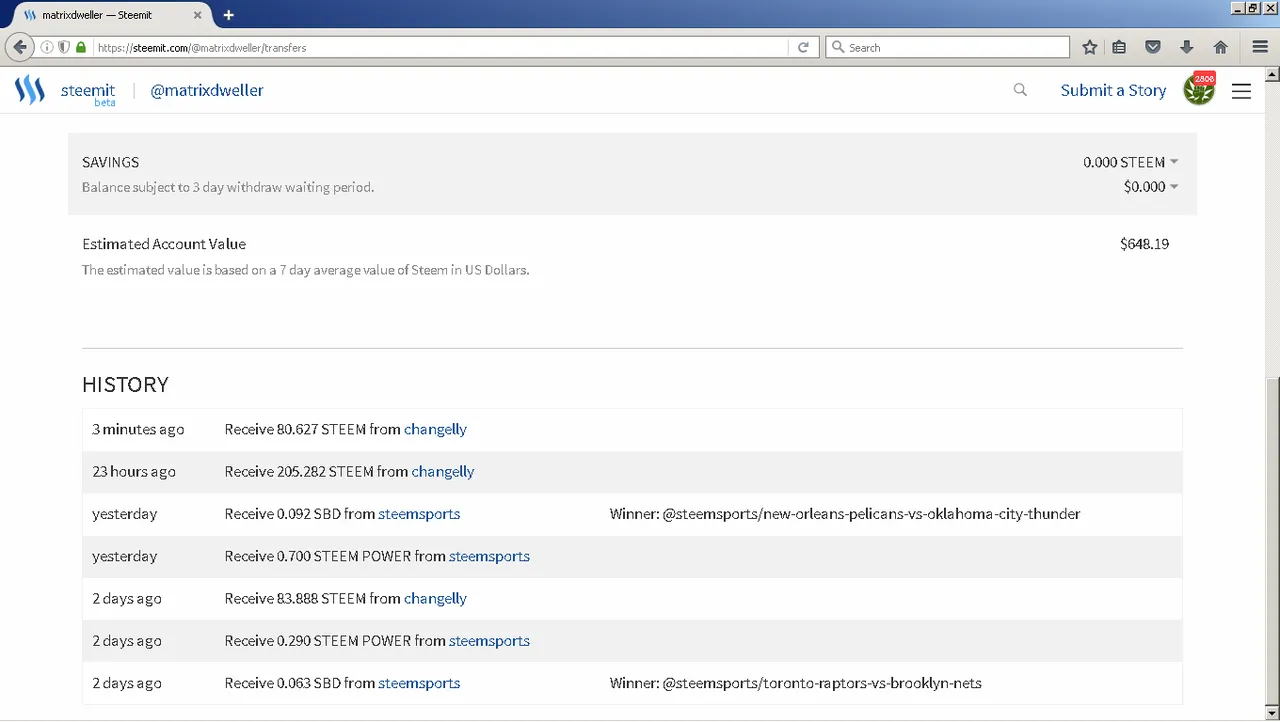The image size is (1280, 722).
Task: Open @matrixdweller profile link in header
Action: click(x=207, y=90)
